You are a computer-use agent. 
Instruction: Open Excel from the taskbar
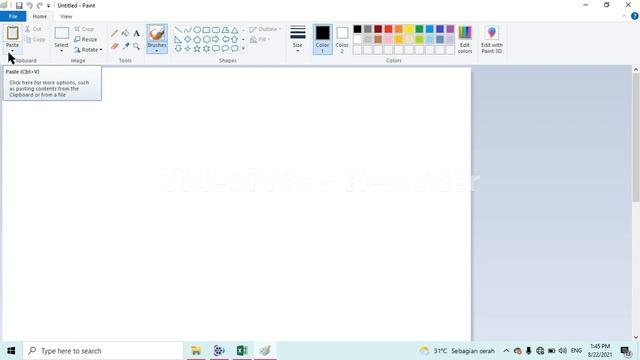[x=242, y=351]
